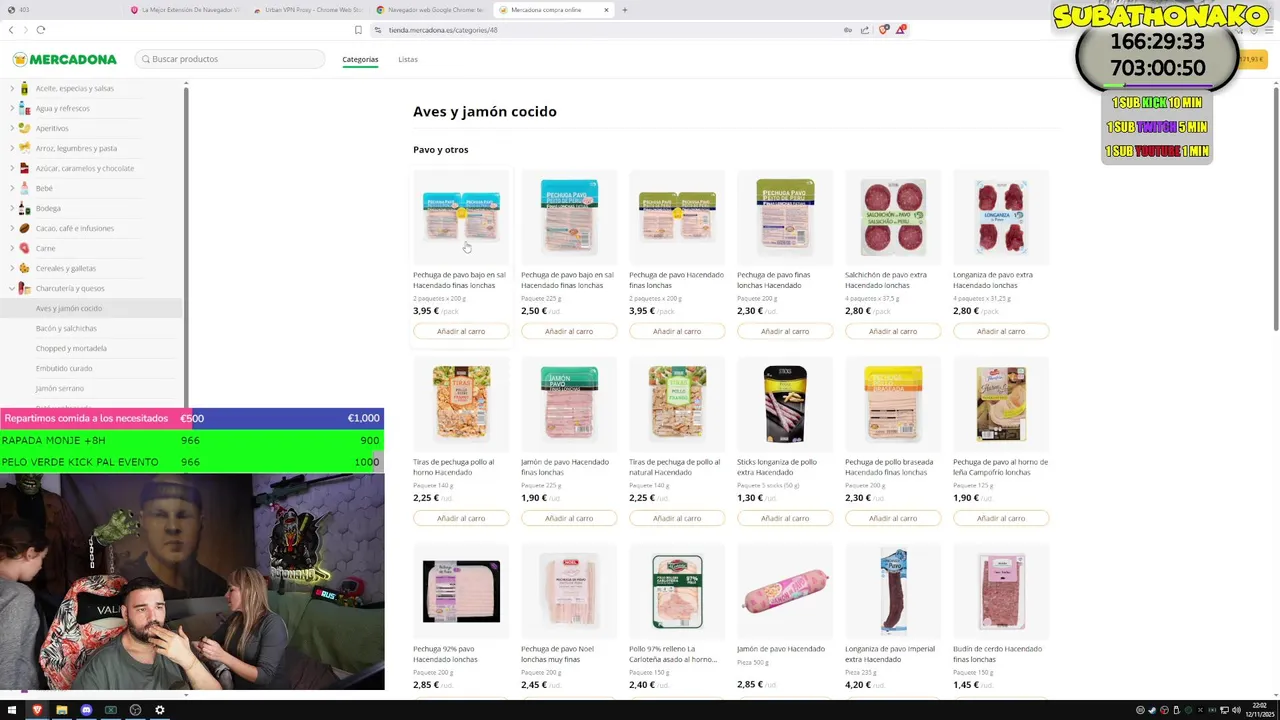Click the page vertical scrollbar
This screenshot has width=1280, height=720.
(x=1275, y=210)
